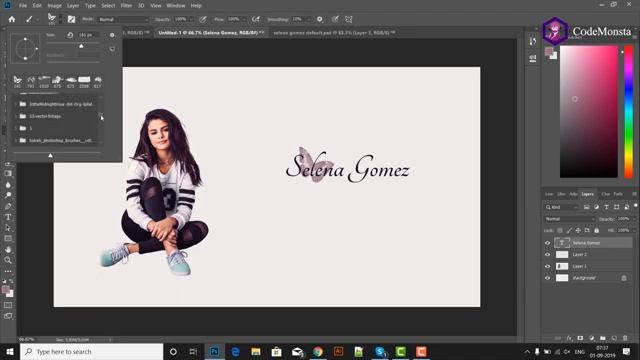Screen dimensions: 640x360
Task: Open smoothing options gear icon
Action: [x=320, y=19]
